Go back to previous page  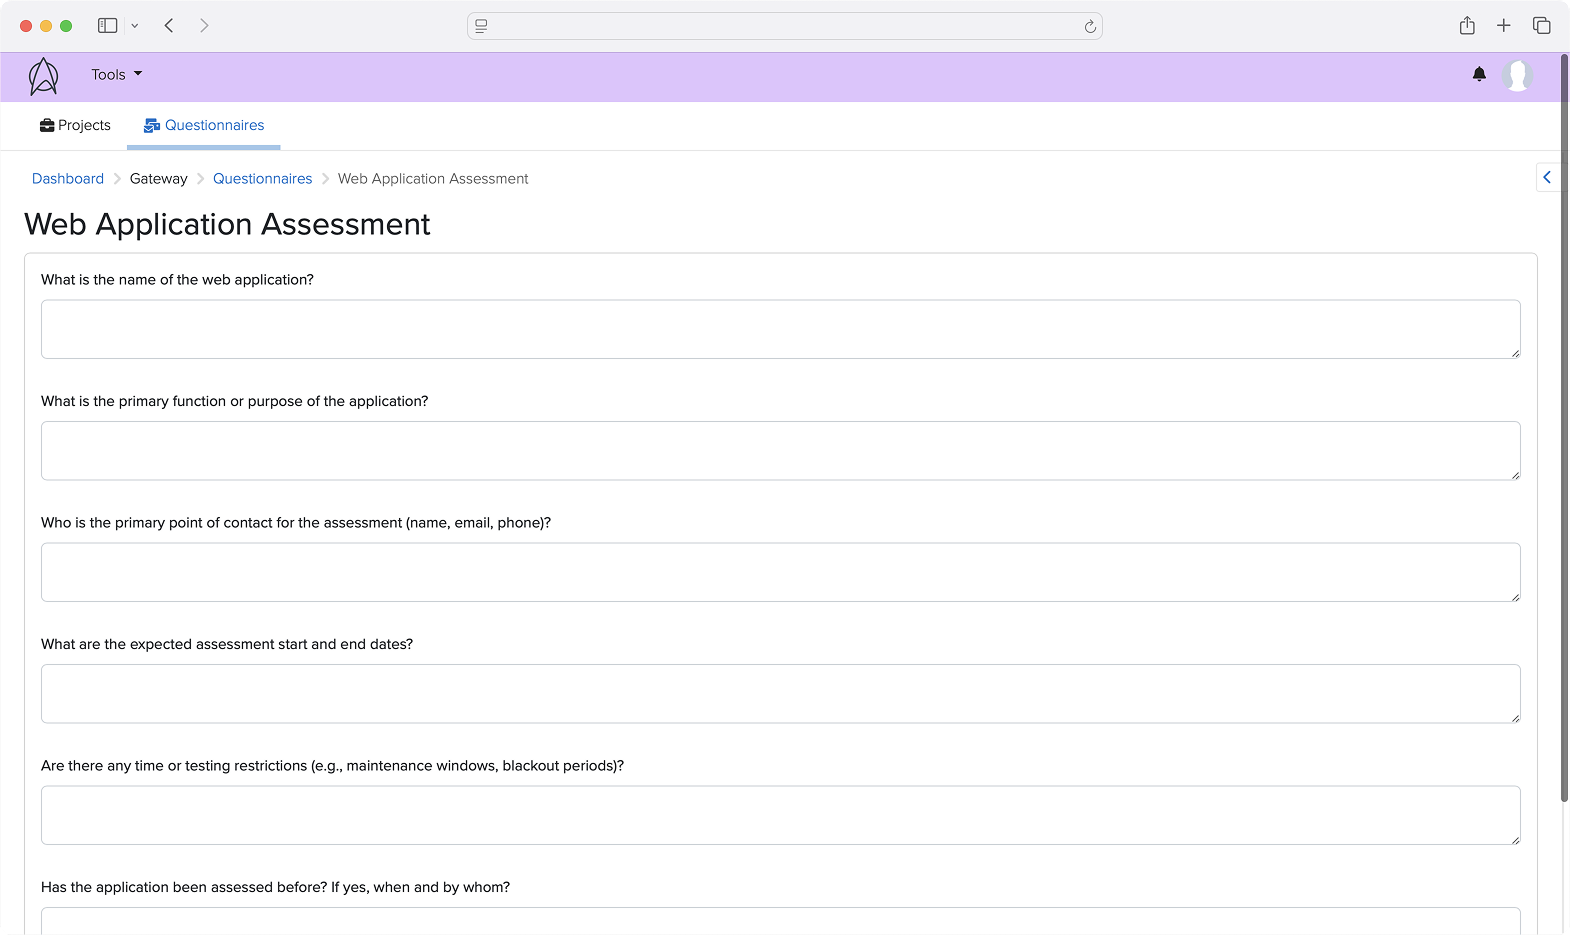click(169, 26)
